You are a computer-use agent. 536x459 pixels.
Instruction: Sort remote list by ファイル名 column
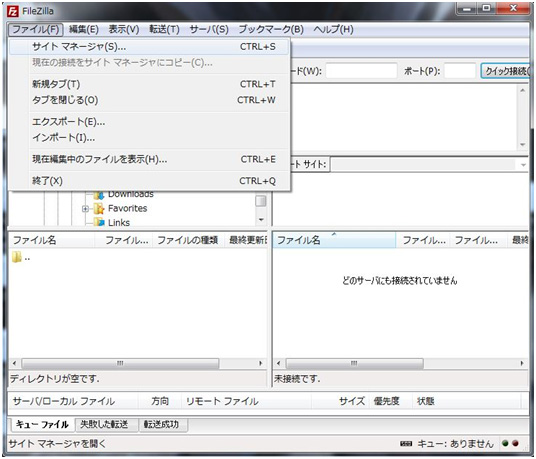tap(335, 240)
